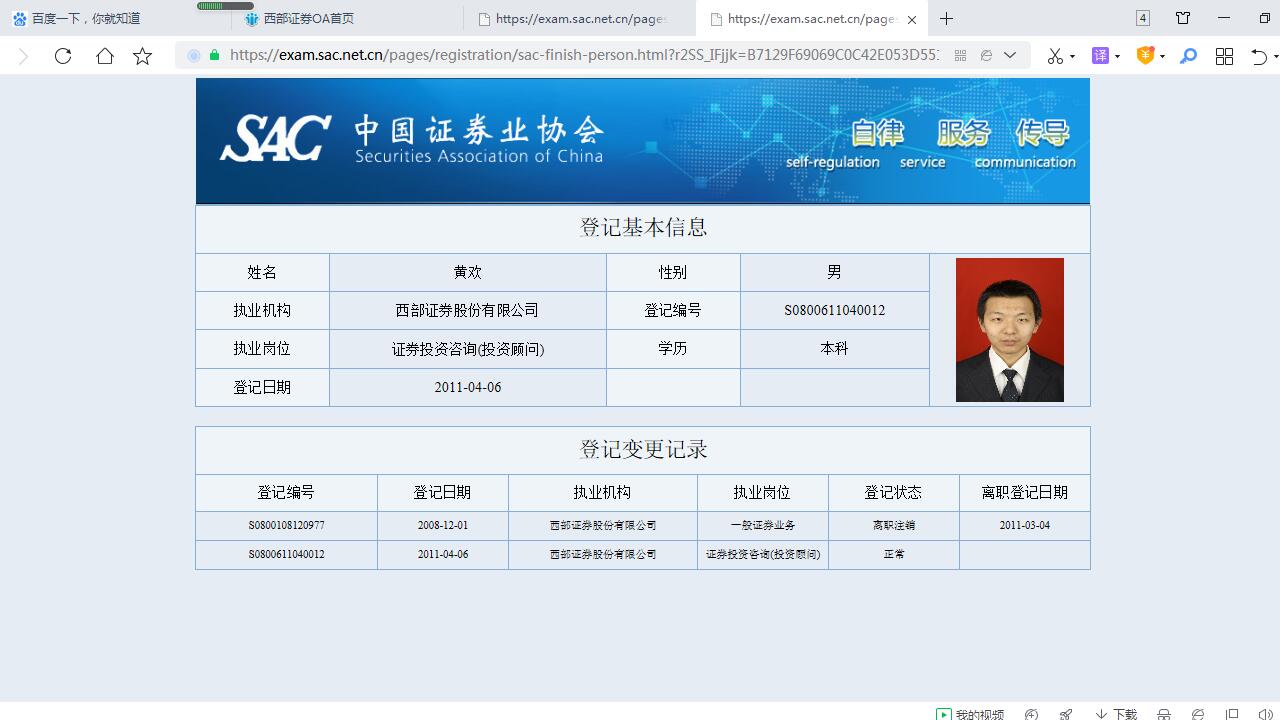Switch to the 百度一下，你就知道 tab
Viewport: 1280px width, 720px height.
coord(86,18)
